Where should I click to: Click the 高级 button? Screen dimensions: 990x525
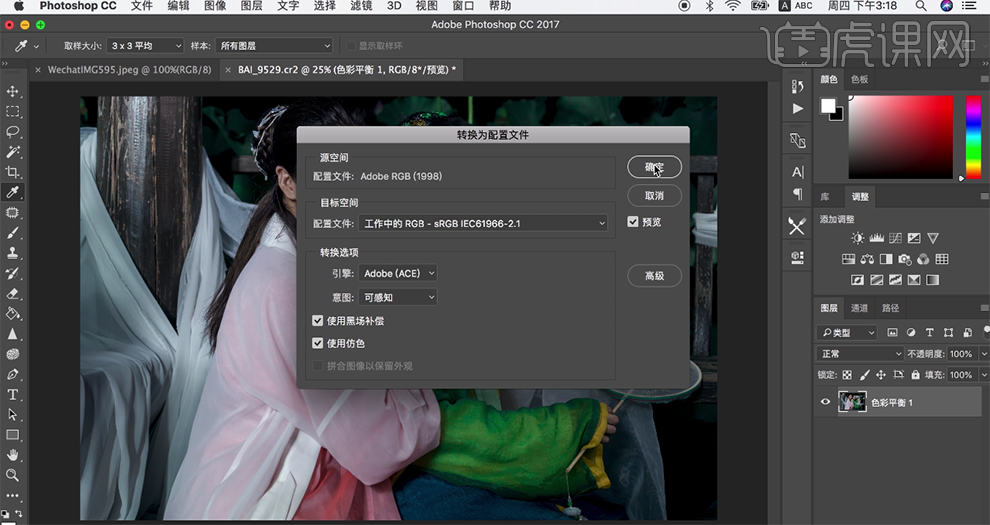coord(654,276)
